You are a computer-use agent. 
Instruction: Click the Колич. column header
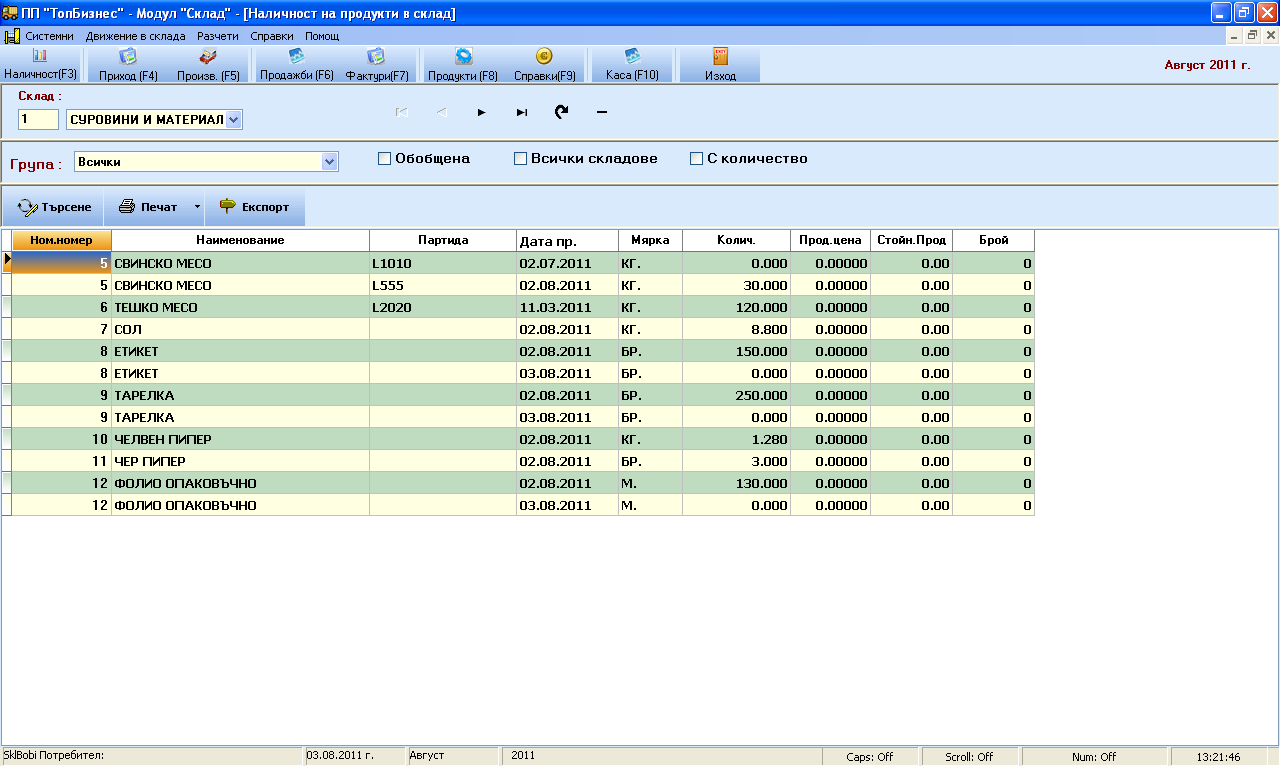(736, 240)
